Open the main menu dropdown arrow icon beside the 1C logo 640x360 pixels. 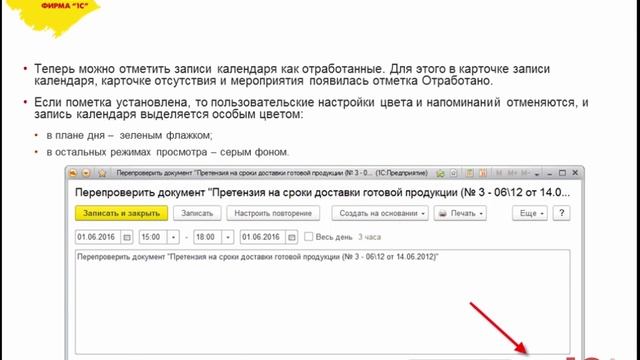(86, 173)
